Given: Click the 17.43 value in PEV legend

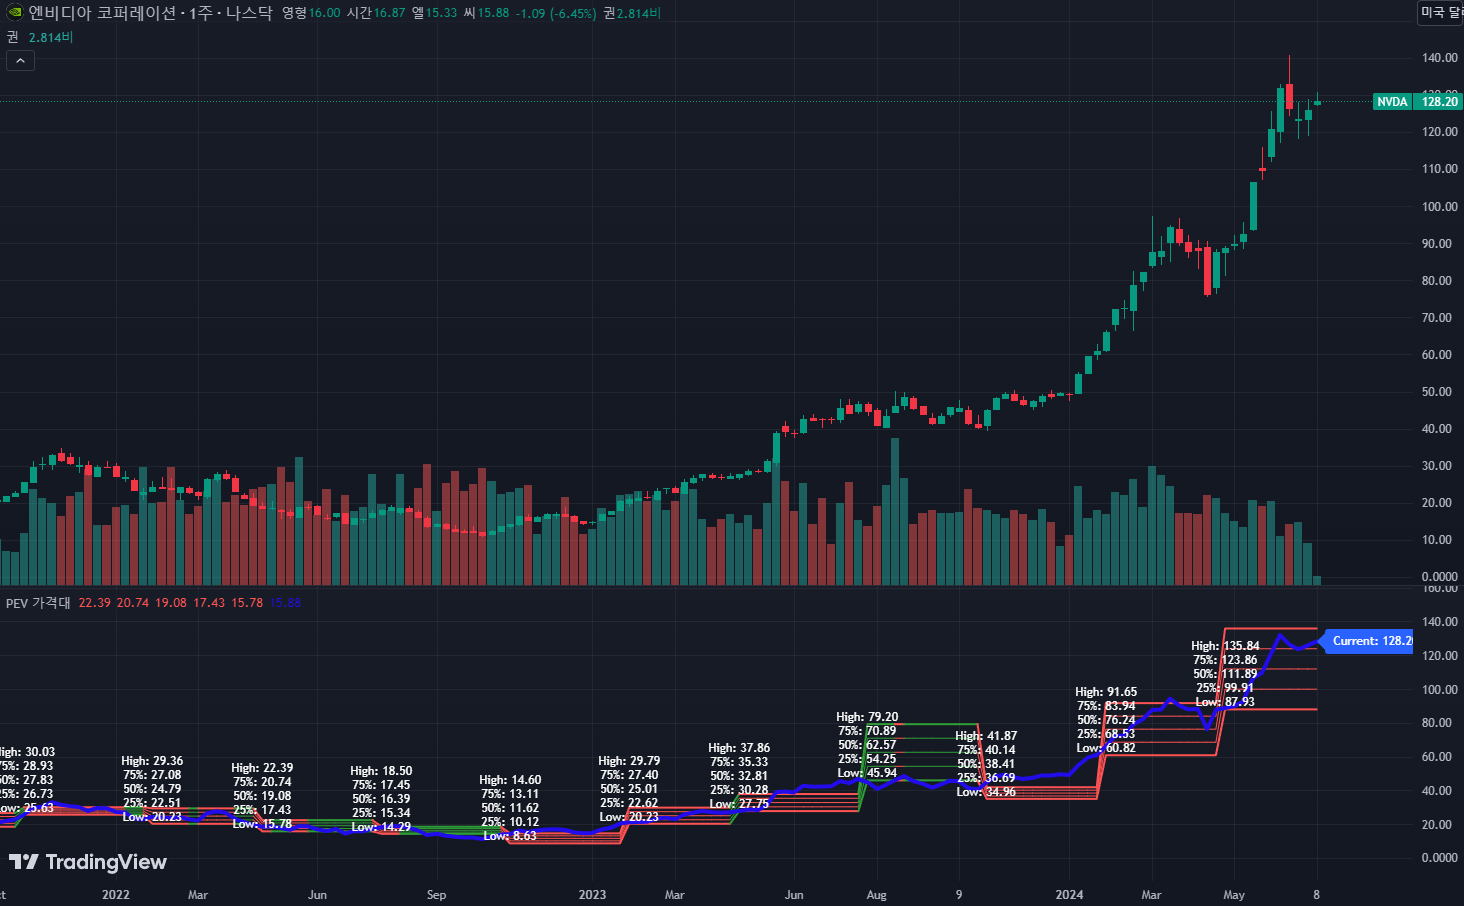Looking at the screenshot, I should pos(209,603).
